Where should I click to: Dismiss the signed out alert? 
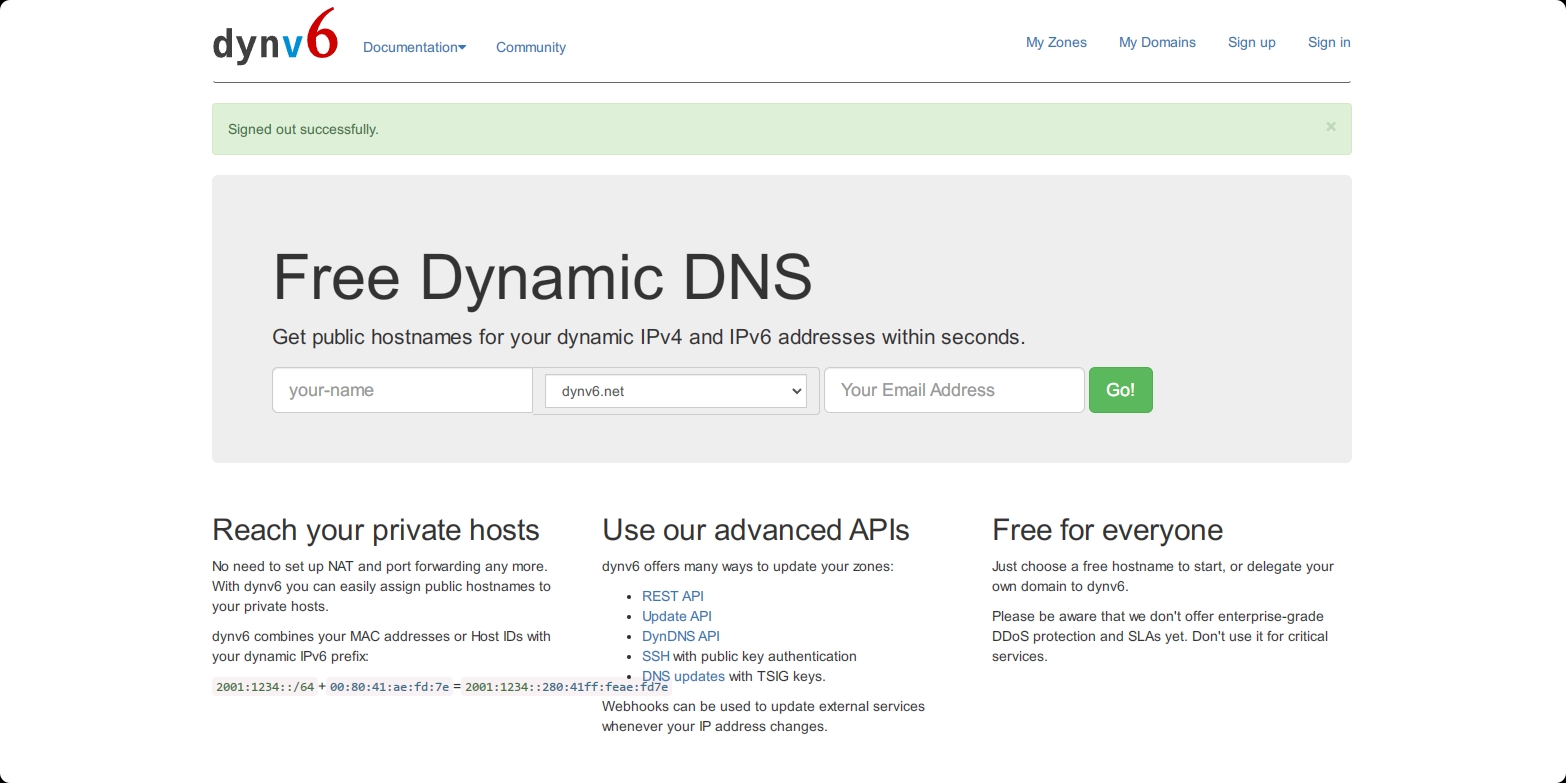pos(1331,127)
